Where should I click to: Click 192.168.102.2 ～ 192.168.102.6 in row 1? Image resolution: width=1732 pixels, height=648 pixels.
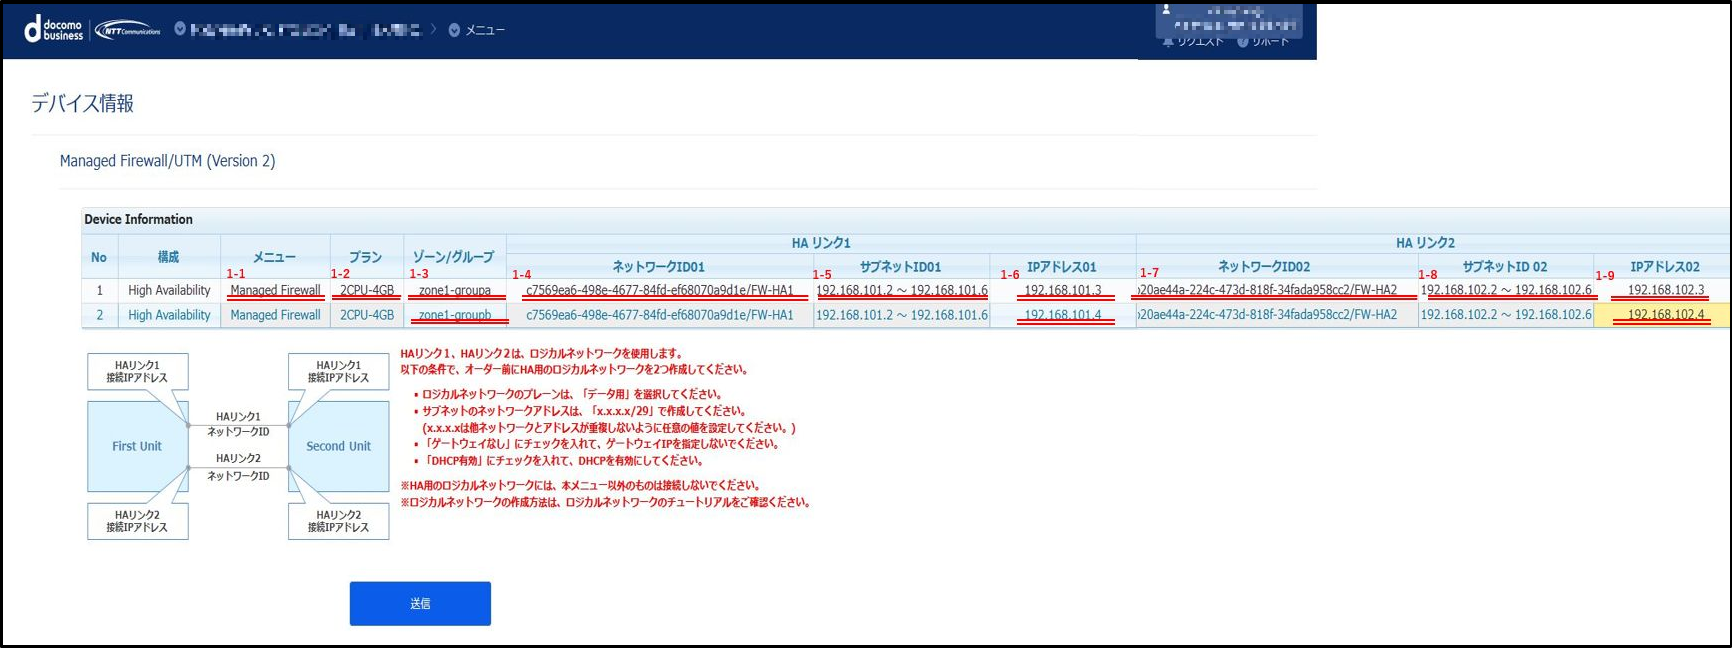1506,290
